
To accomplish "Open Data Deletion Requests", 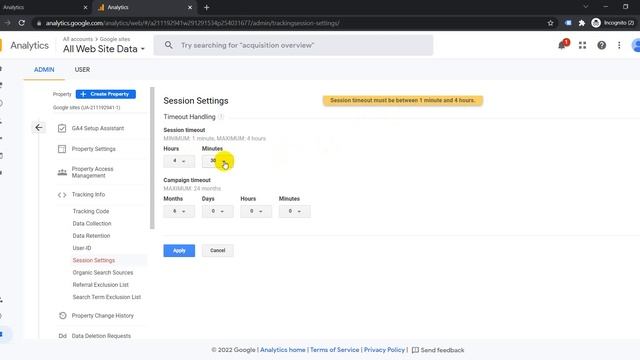I will [101, 336].
